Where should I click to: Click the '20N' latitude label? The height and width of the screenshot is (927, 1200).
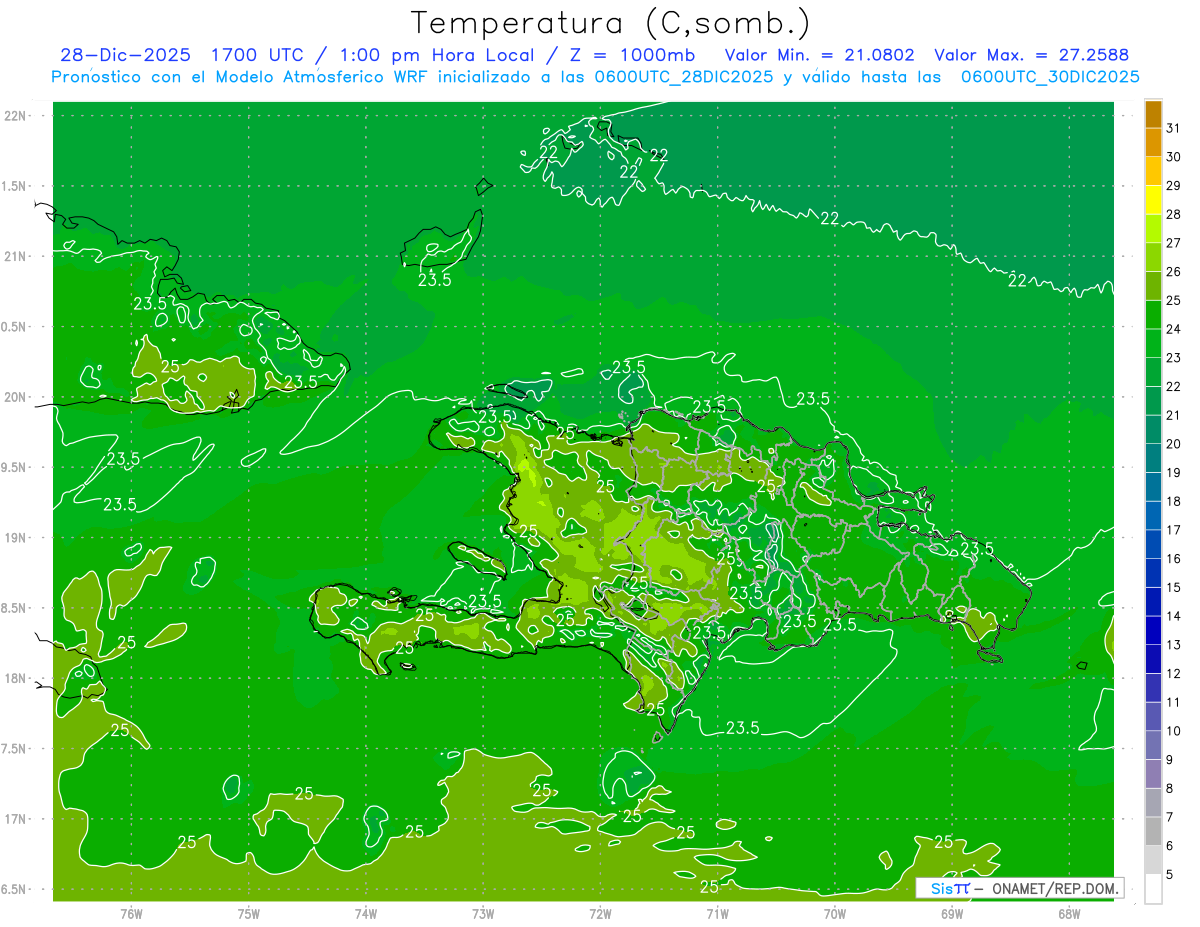(16, 397)
